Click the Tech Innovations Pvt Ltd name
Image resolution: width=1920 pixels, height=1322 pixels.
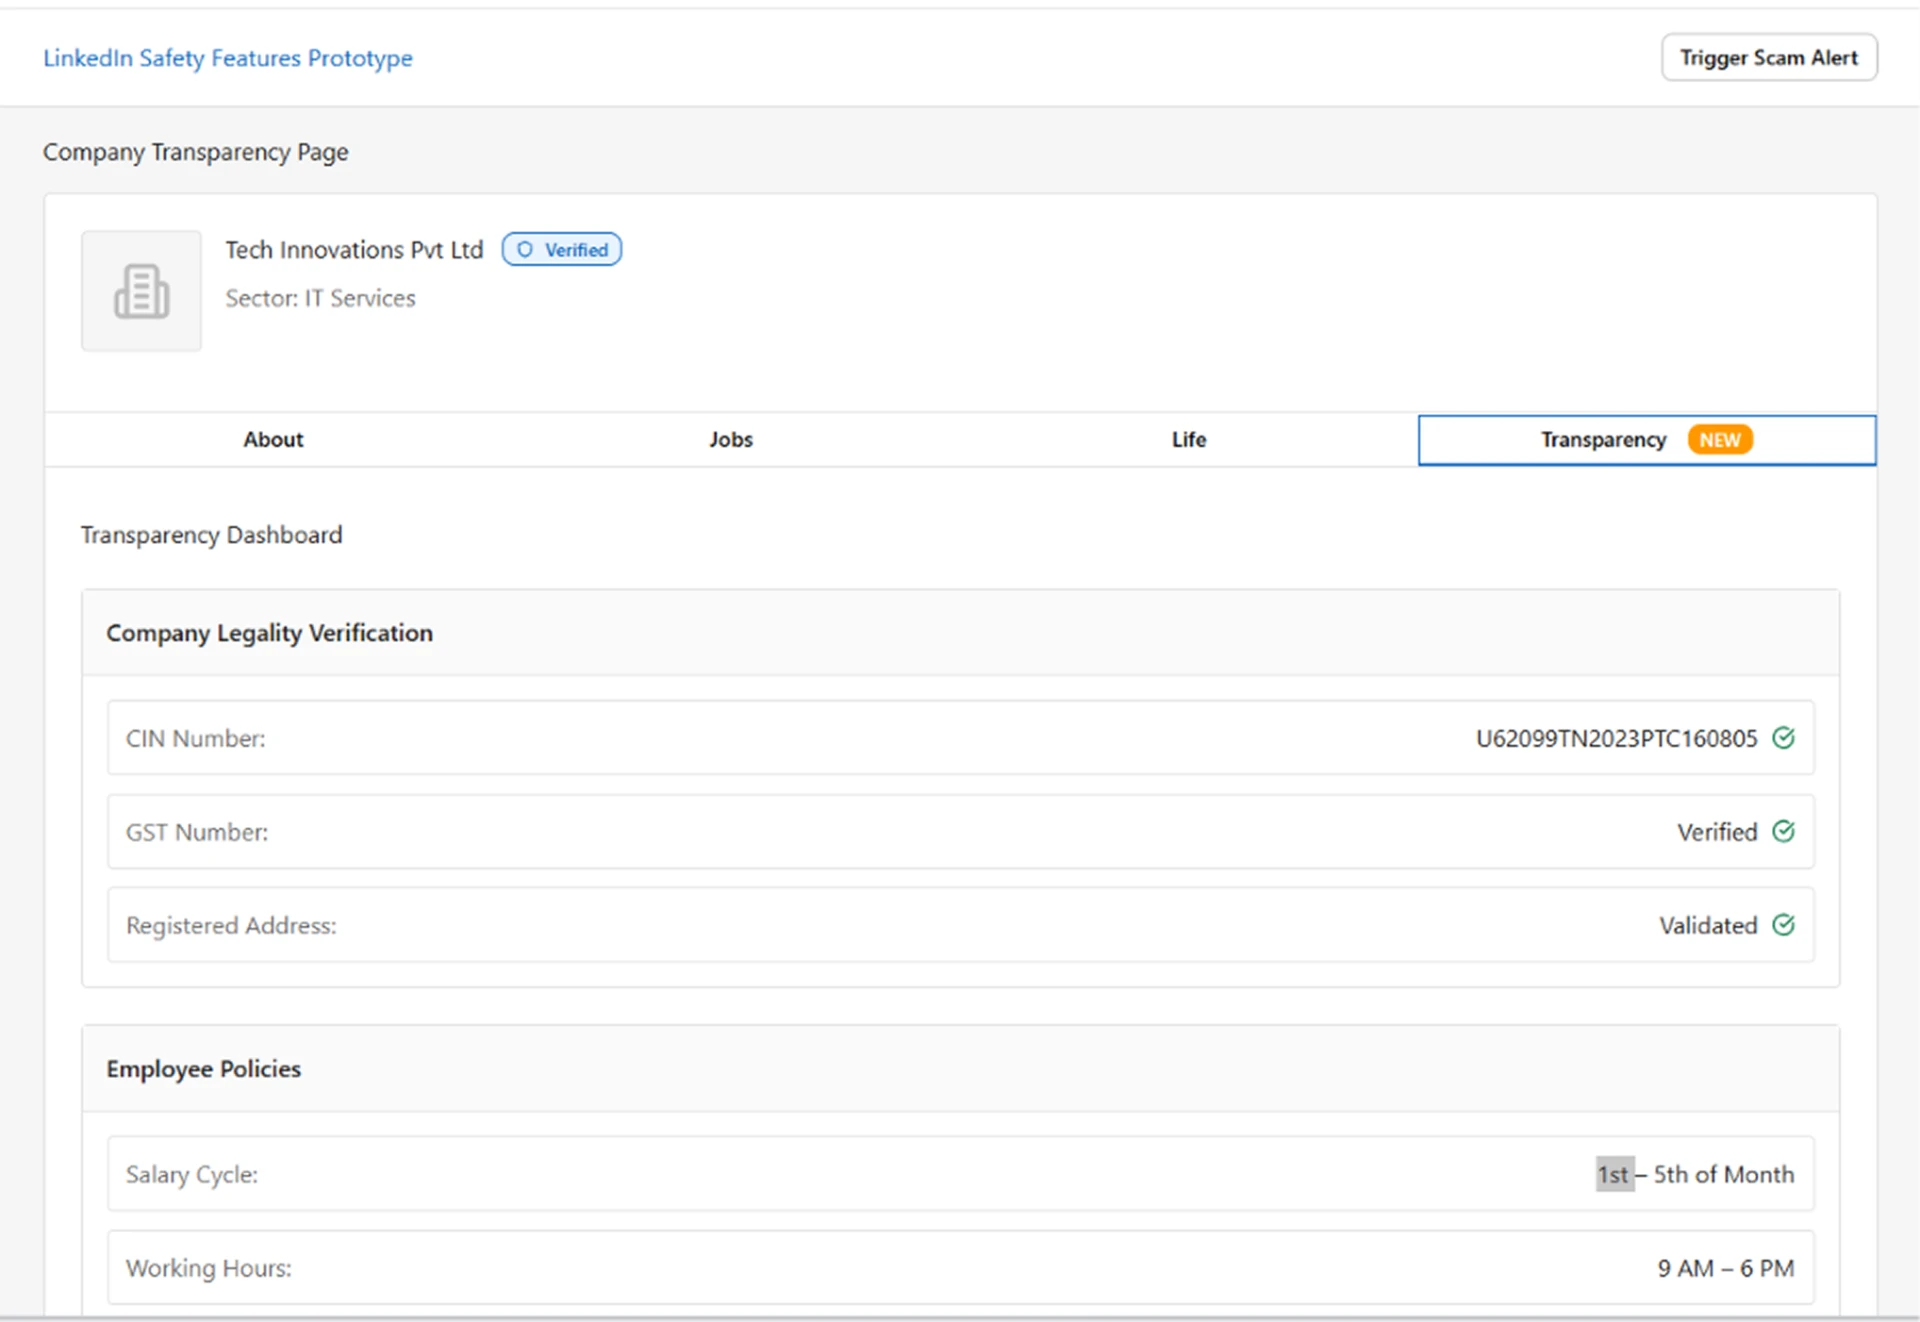pos(354,250)
